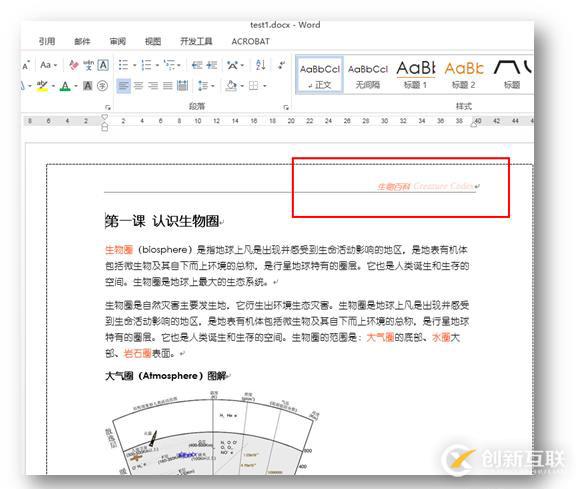
Task: Increase paragraph indent
Action: (x=212, y=65)
